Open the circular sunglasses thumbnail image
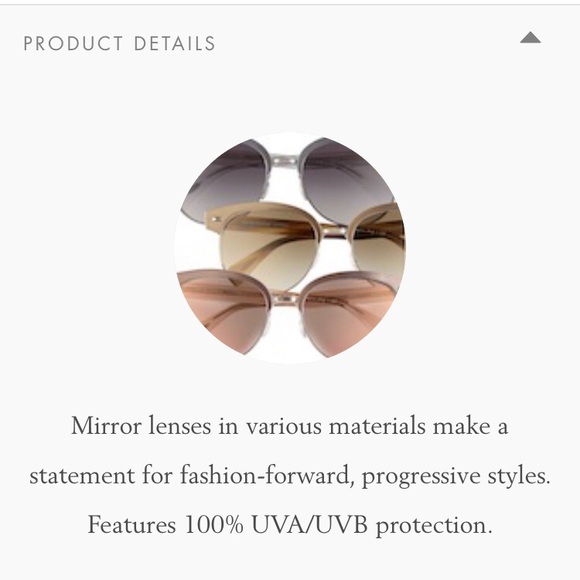This screenshot has height=580, width=580. coord(290,248)
